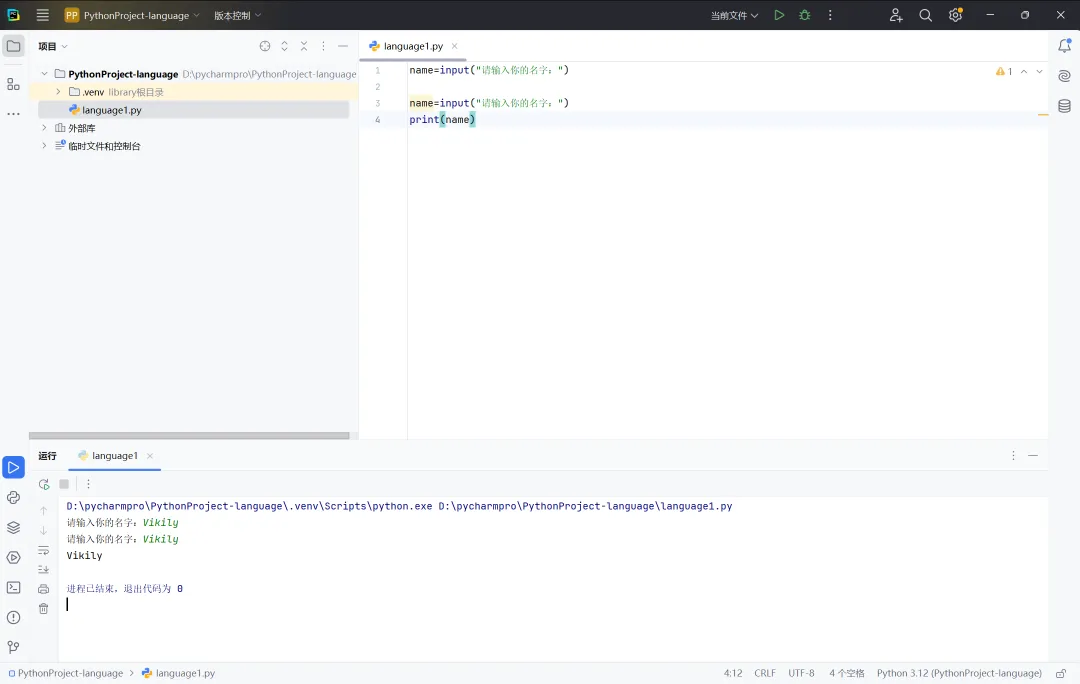Click the warning count indicator in editor
Viewport: 1080px width, 684px height.
[x=1004, y=71]
